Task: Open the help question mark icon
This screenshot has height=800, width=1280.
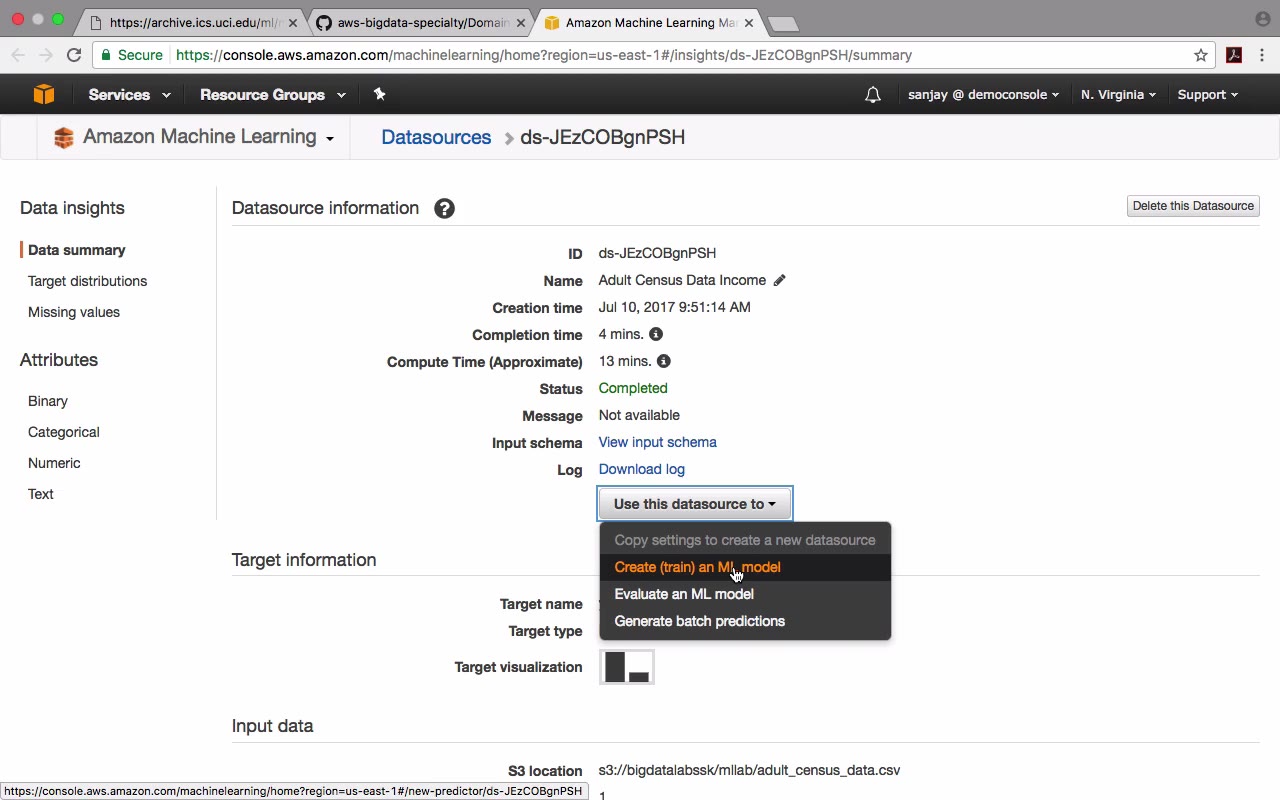Action: click(x=445, y=208)
